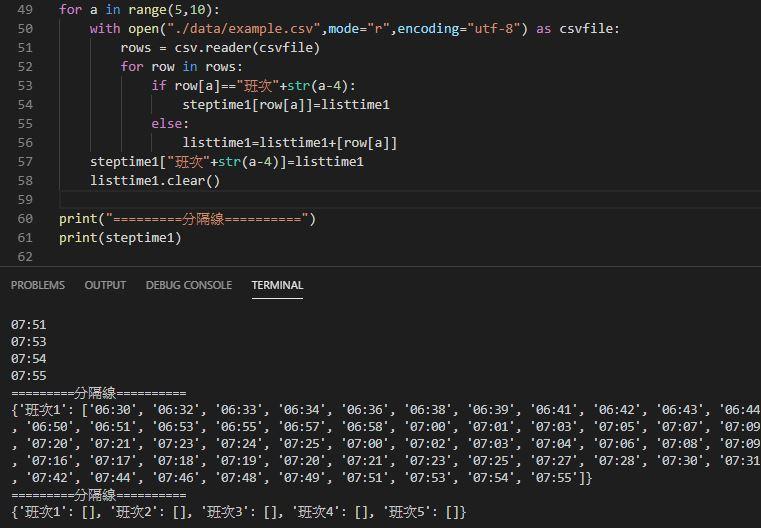Switch to the PROBLEMS panel tab
Screen dimensions: 761x528
(x=38, y=285)
